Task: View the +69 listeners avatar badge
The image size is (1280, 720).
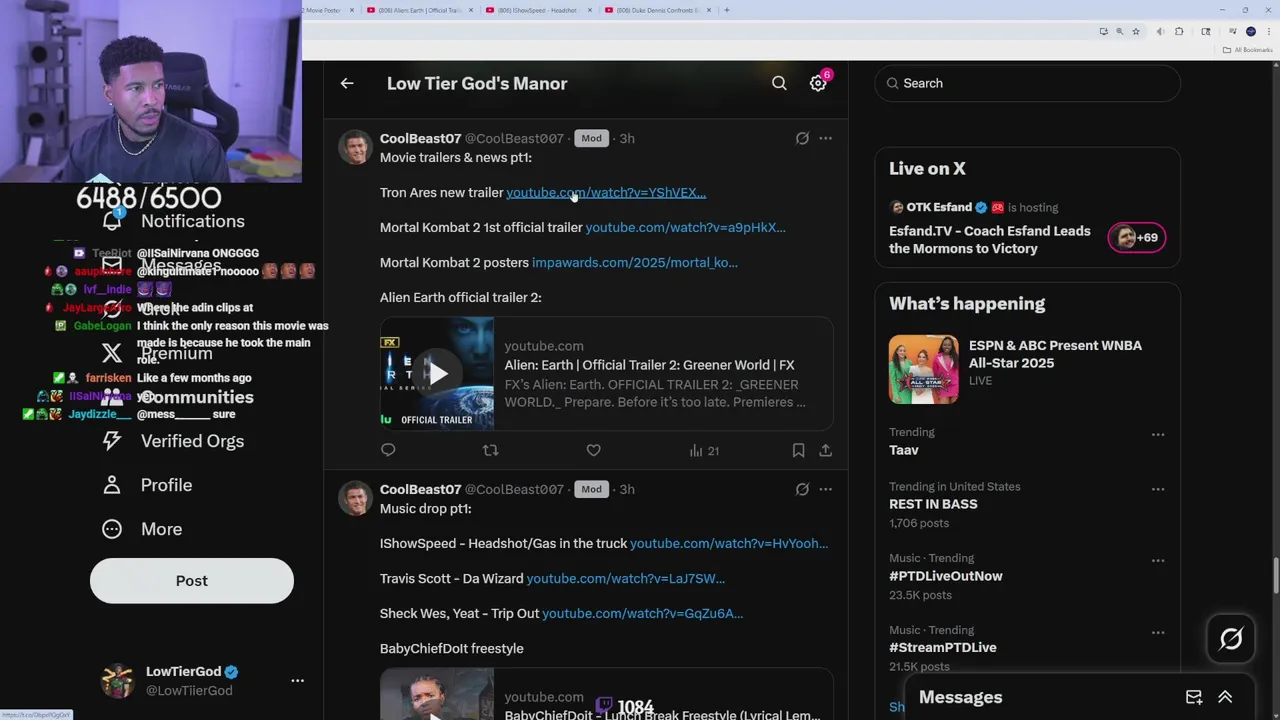Action: tap(1136, 237)
